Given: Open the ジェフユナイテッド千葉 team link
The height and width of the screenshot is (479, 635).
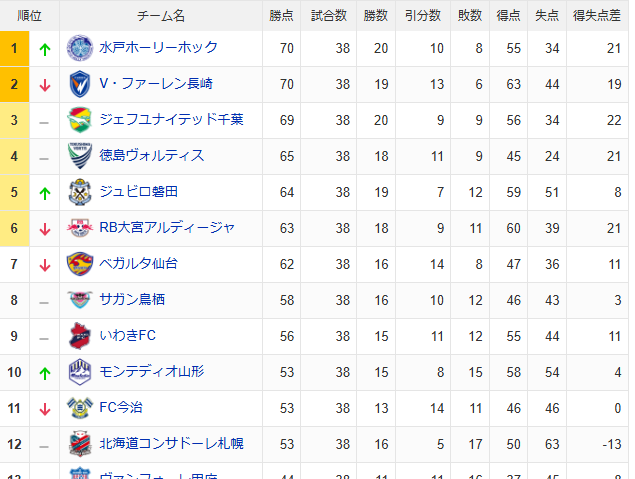Looking at the screenshot, I should tap(171, 120).
